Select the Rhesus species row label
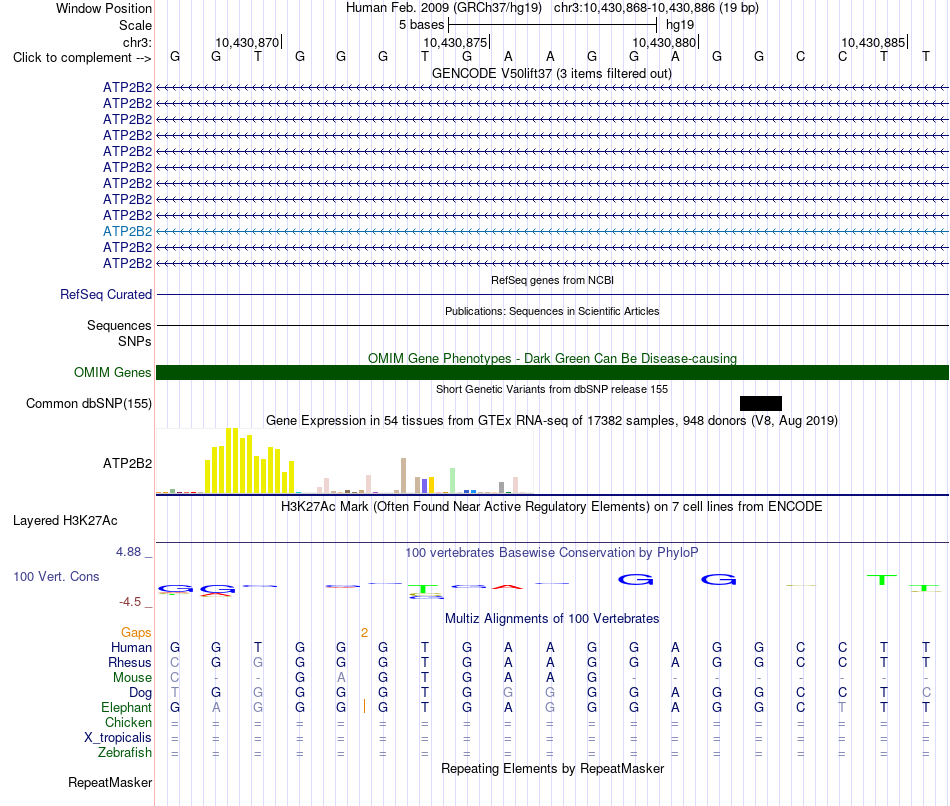Image resolution: width=950 pixels, height=806 pixels. 130,662
